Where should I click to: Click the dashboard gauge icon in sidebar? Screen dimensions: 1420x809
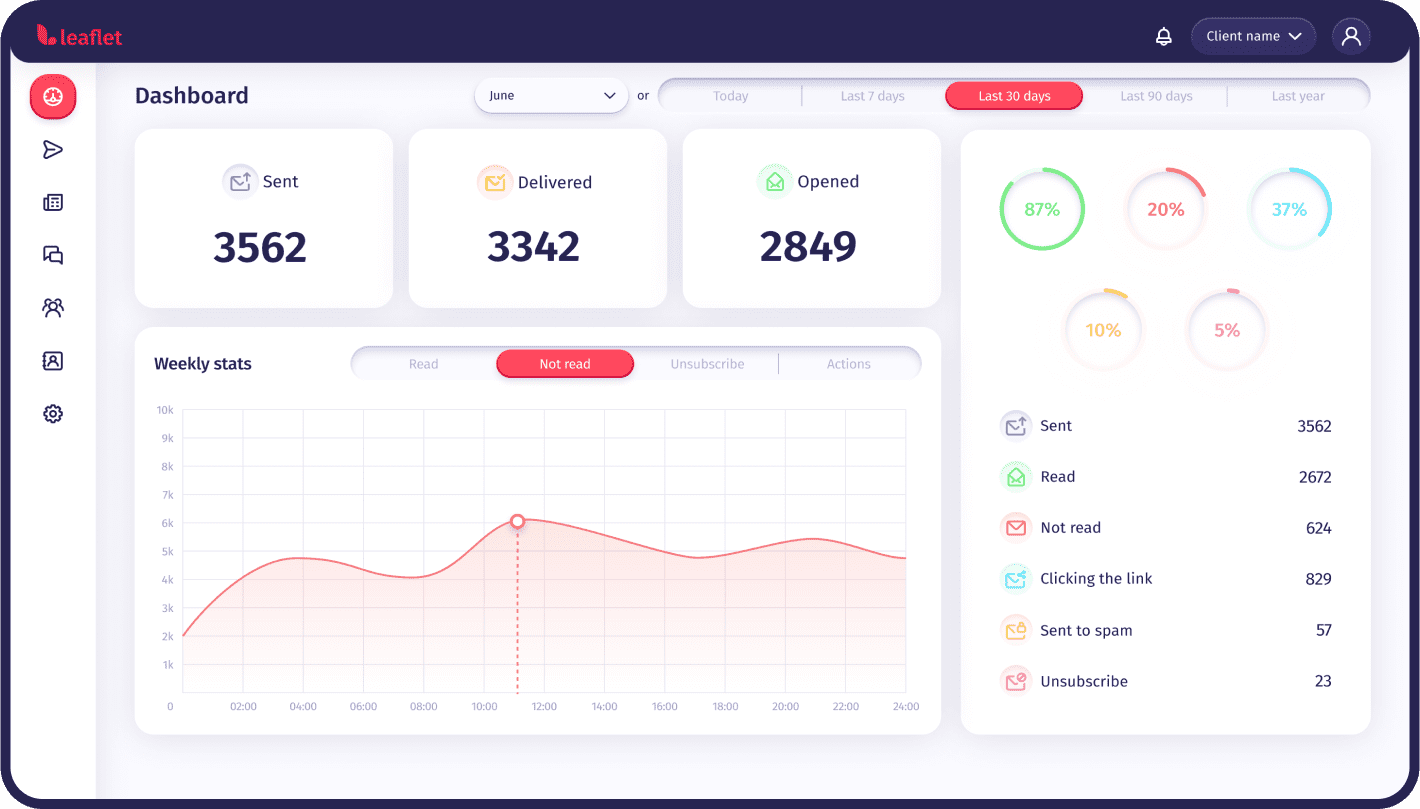tap(53, 97)
